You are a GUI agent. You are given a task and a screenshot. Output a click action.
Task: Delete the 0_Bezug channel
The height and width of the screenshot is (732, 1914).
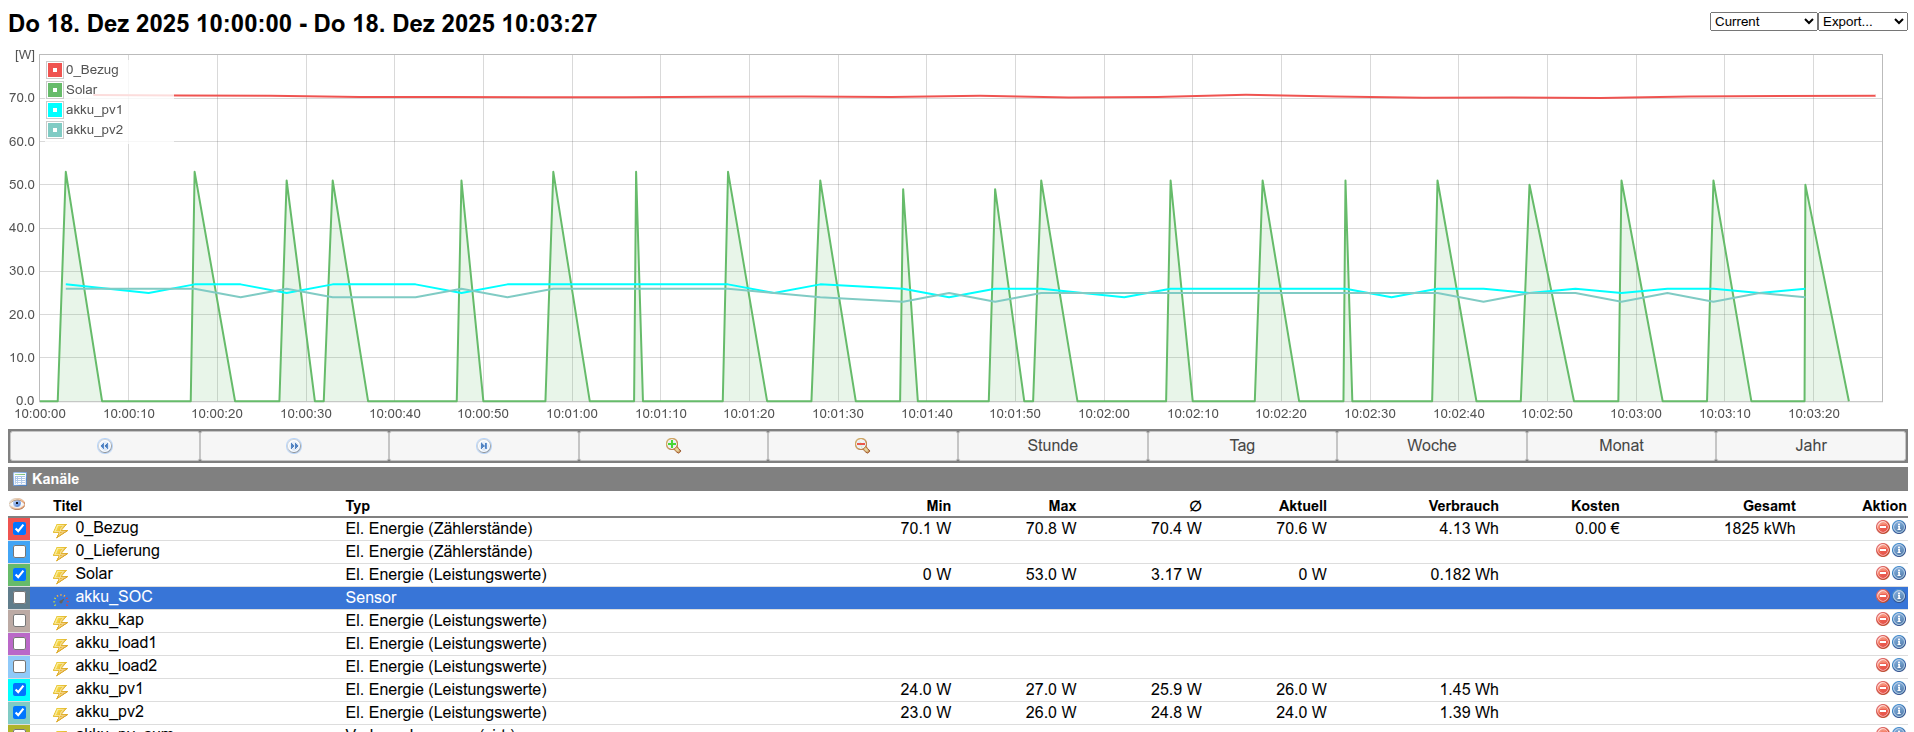[1882, 528]
